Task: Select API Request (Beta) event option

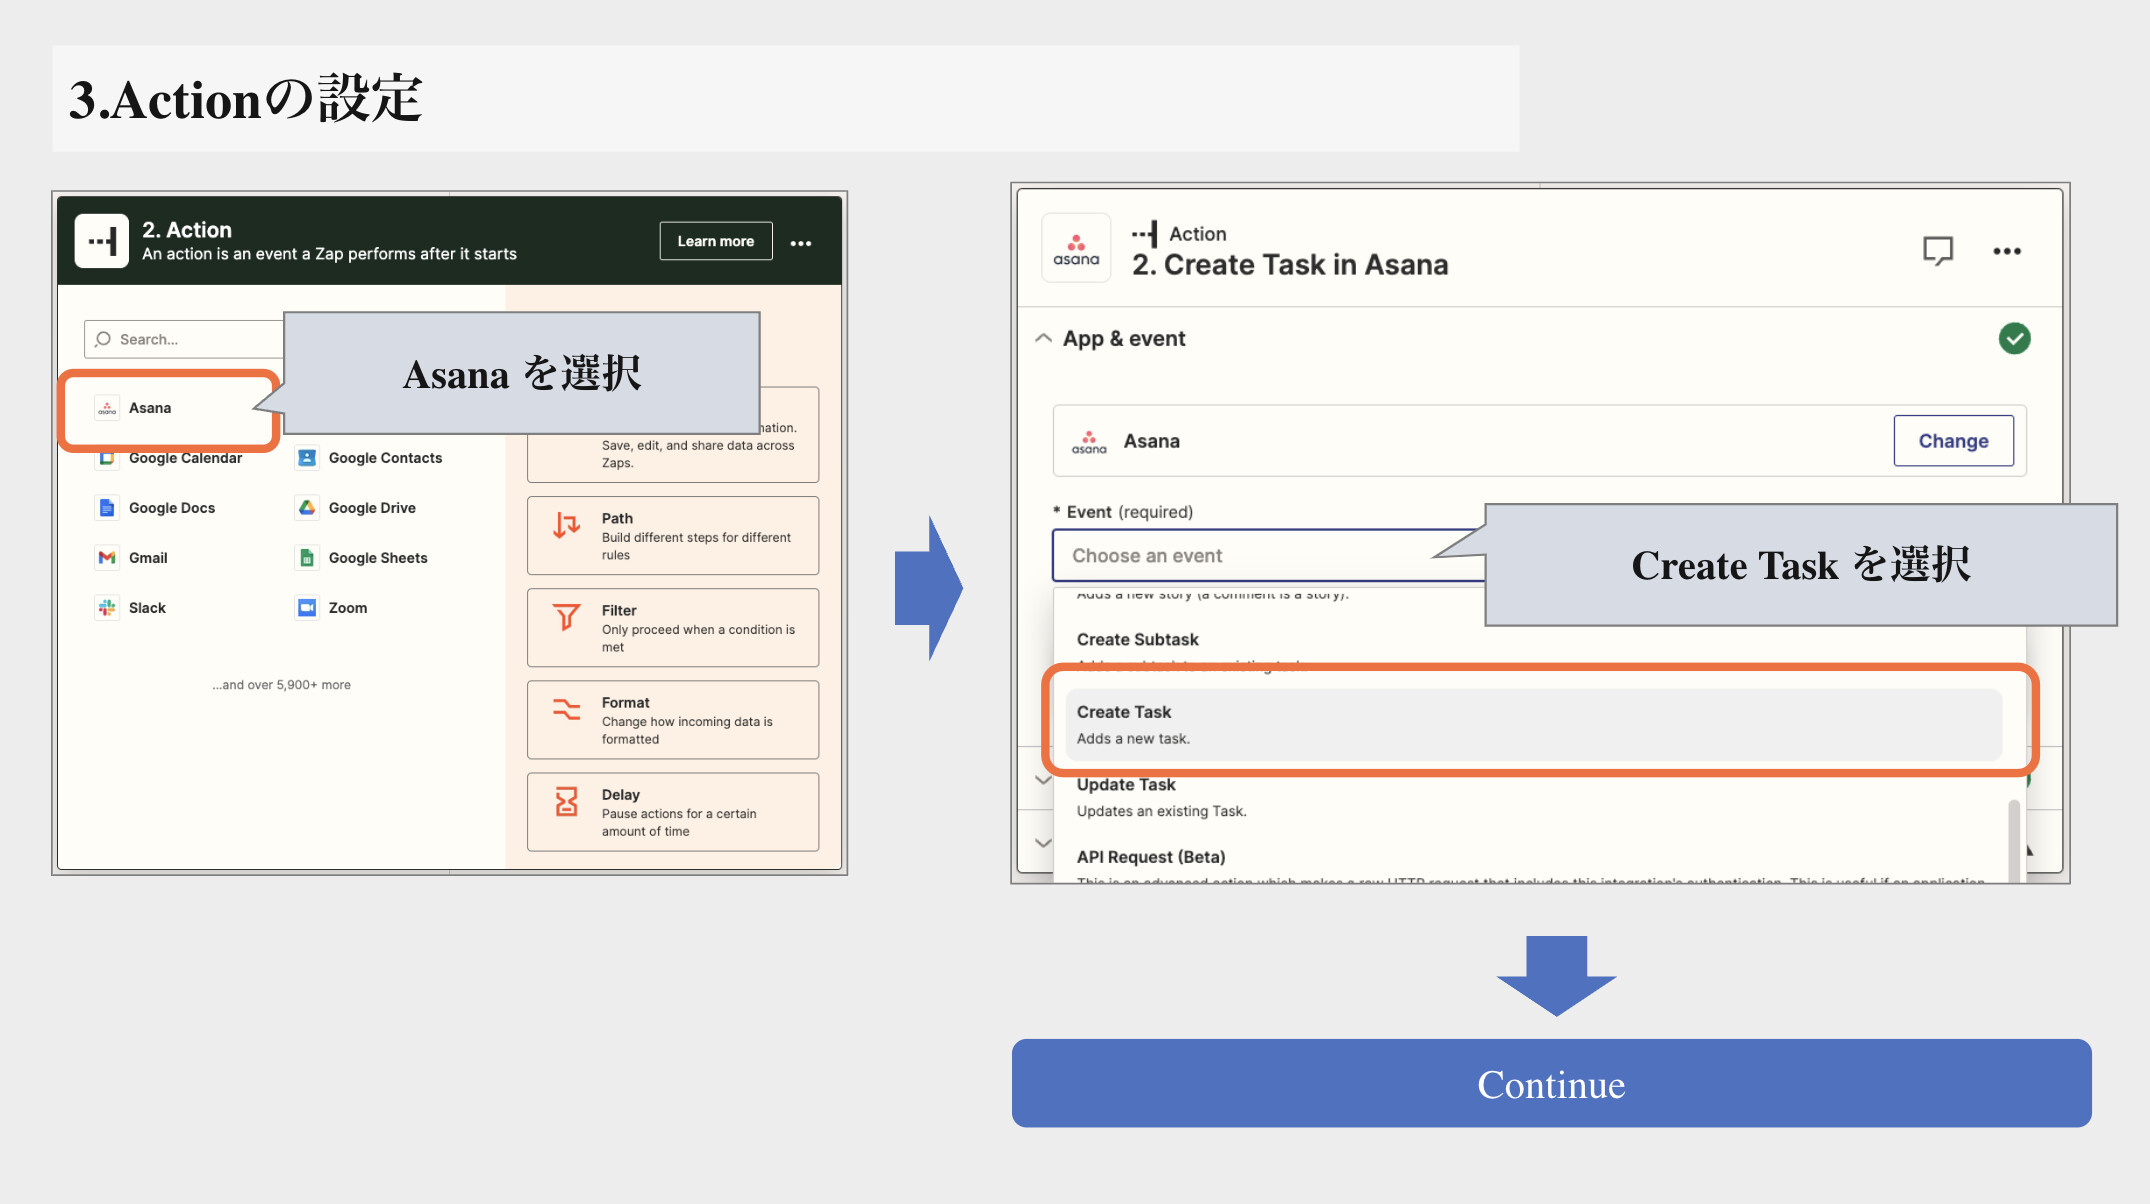Action: 1150,857
